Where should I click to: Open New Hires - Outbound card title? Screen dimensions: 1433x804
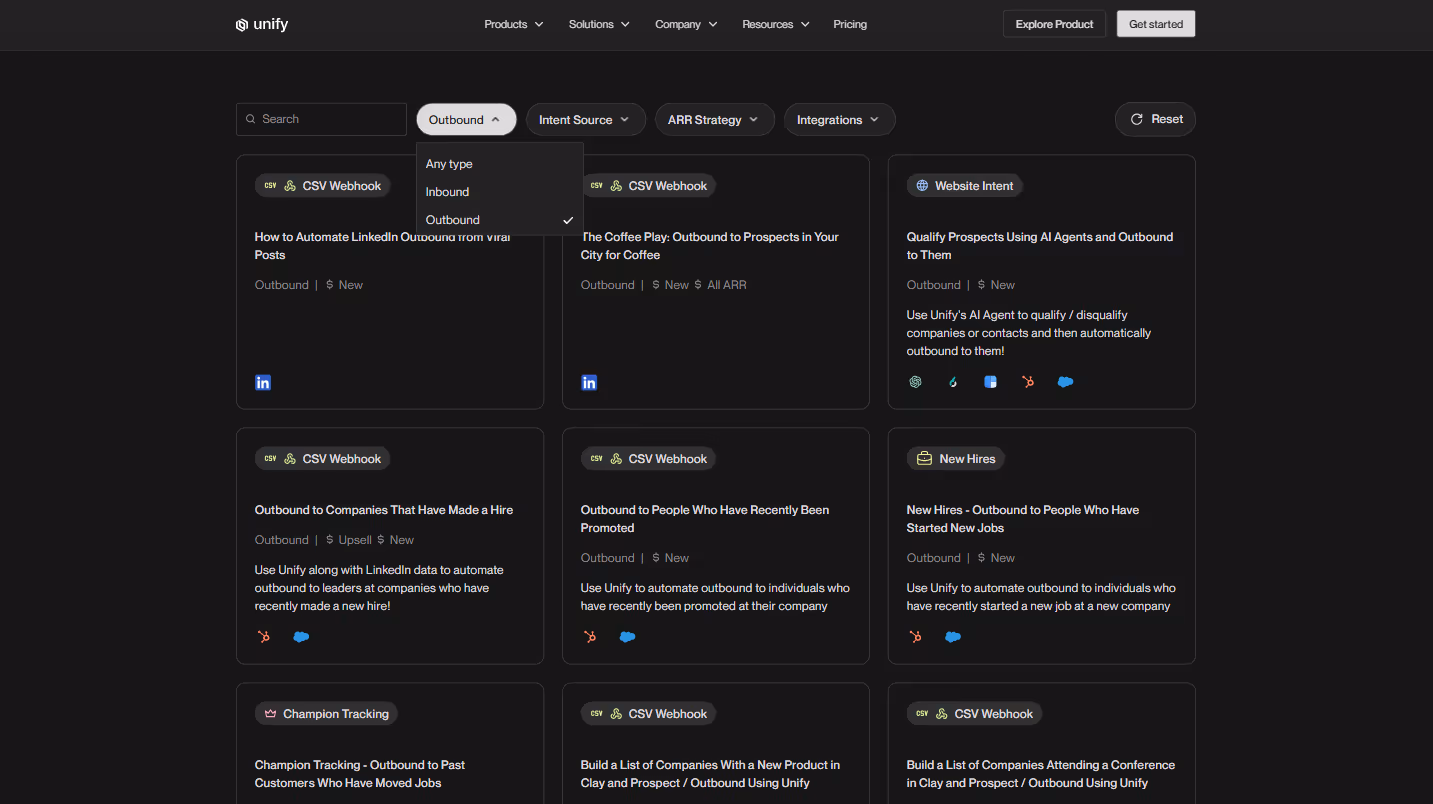(1023, 519)
